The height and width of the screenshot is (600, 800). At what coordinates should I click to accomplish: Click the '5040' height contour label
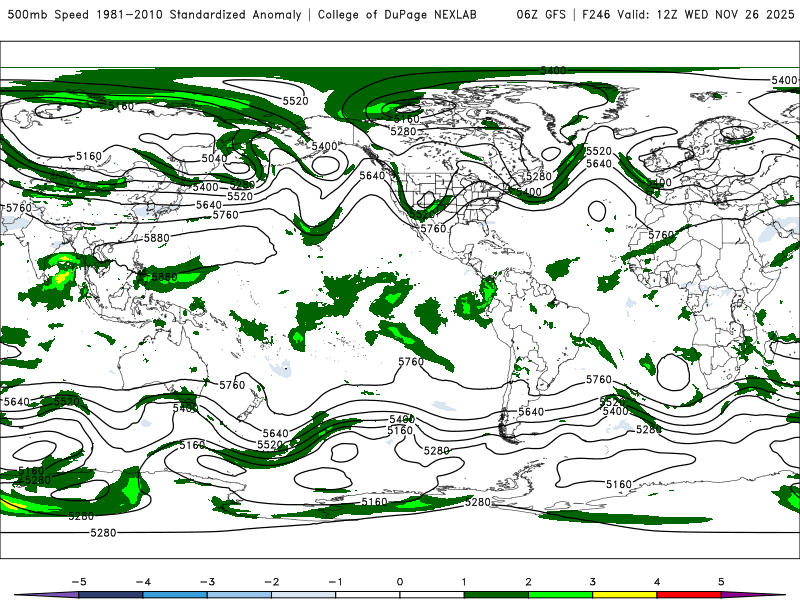[x=214, y=158]
